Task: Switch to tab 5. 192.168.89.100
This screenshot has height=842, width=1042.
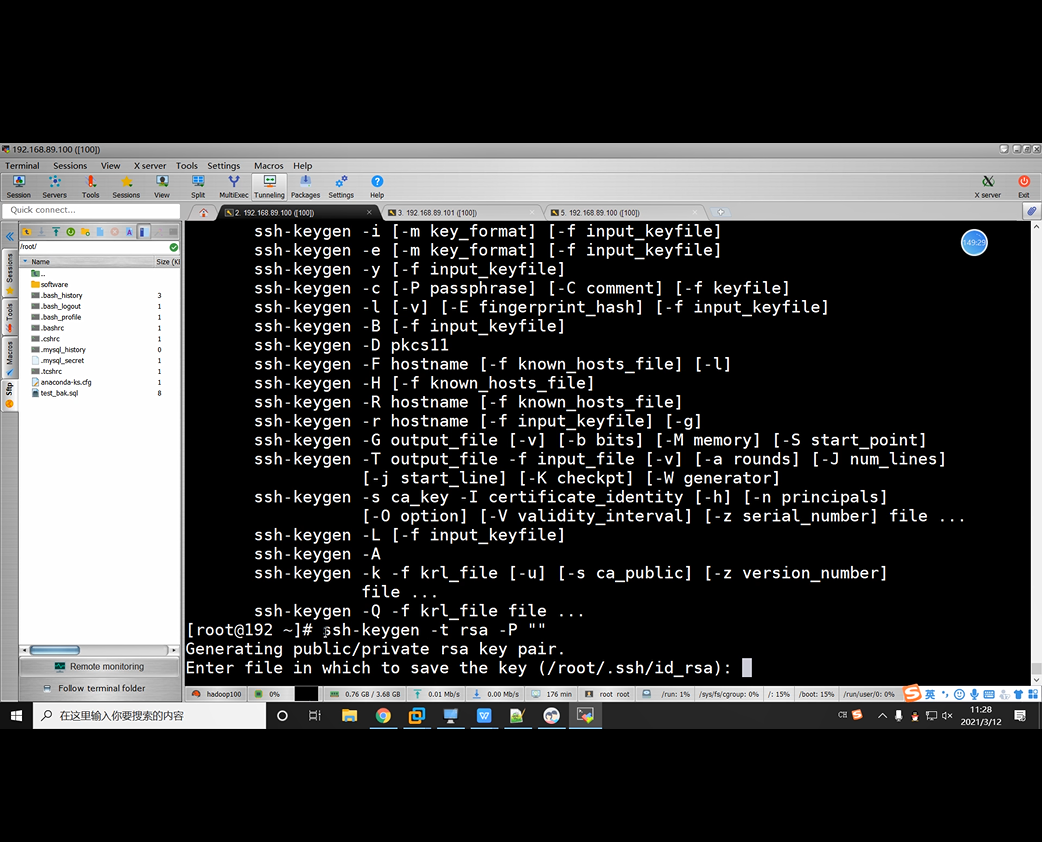Action: (x=625, y=213)
